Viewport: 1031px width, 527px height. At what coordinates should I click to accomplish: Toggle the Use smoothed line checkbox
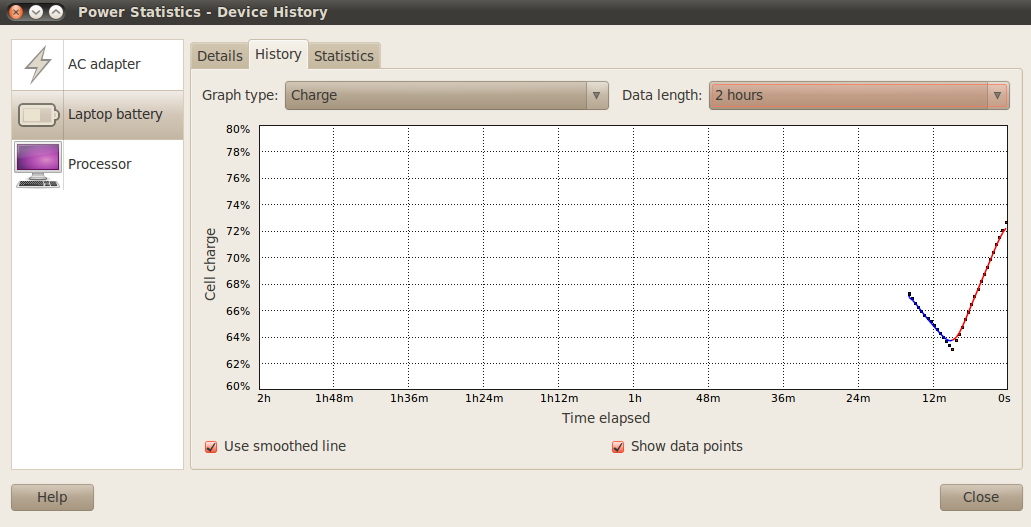pyautogui.click(x=211, y=447)
